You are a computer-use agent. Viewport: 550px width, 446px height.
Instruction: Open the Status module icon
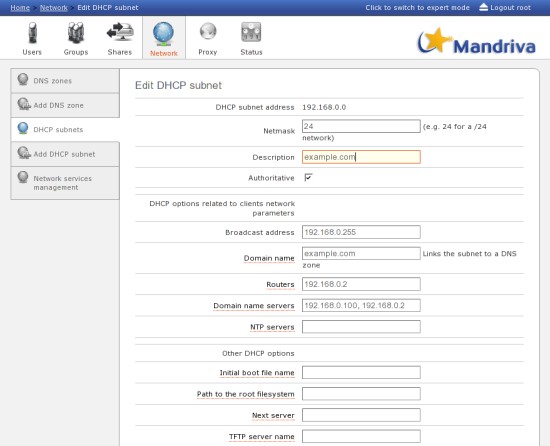(x=251, y=32)
